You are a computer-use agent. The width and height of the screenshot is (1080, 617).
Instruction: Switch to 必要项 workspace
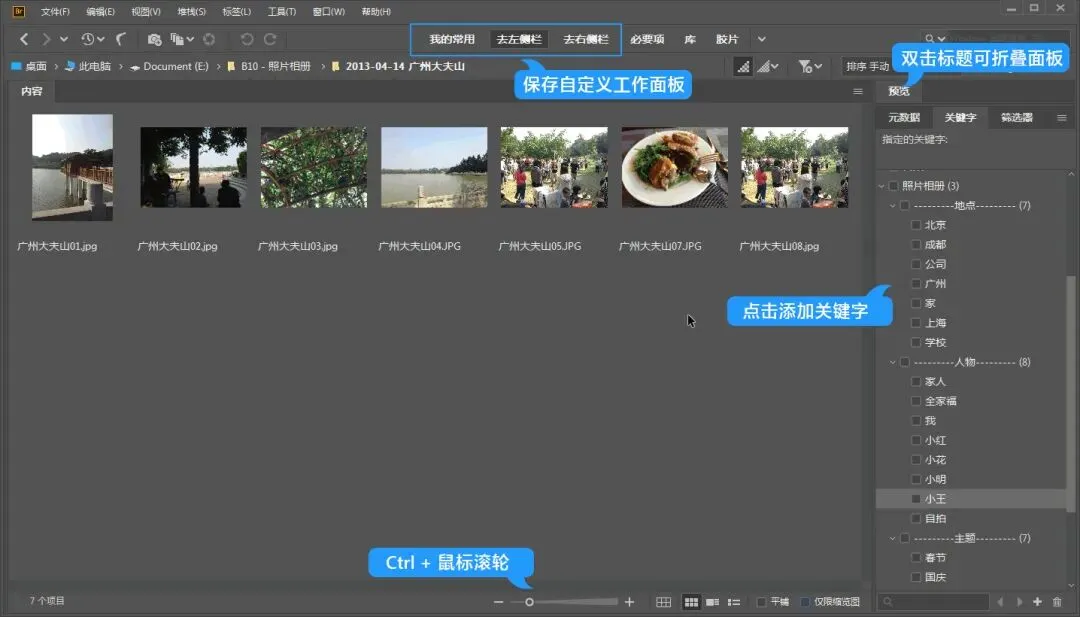[647, 39]
